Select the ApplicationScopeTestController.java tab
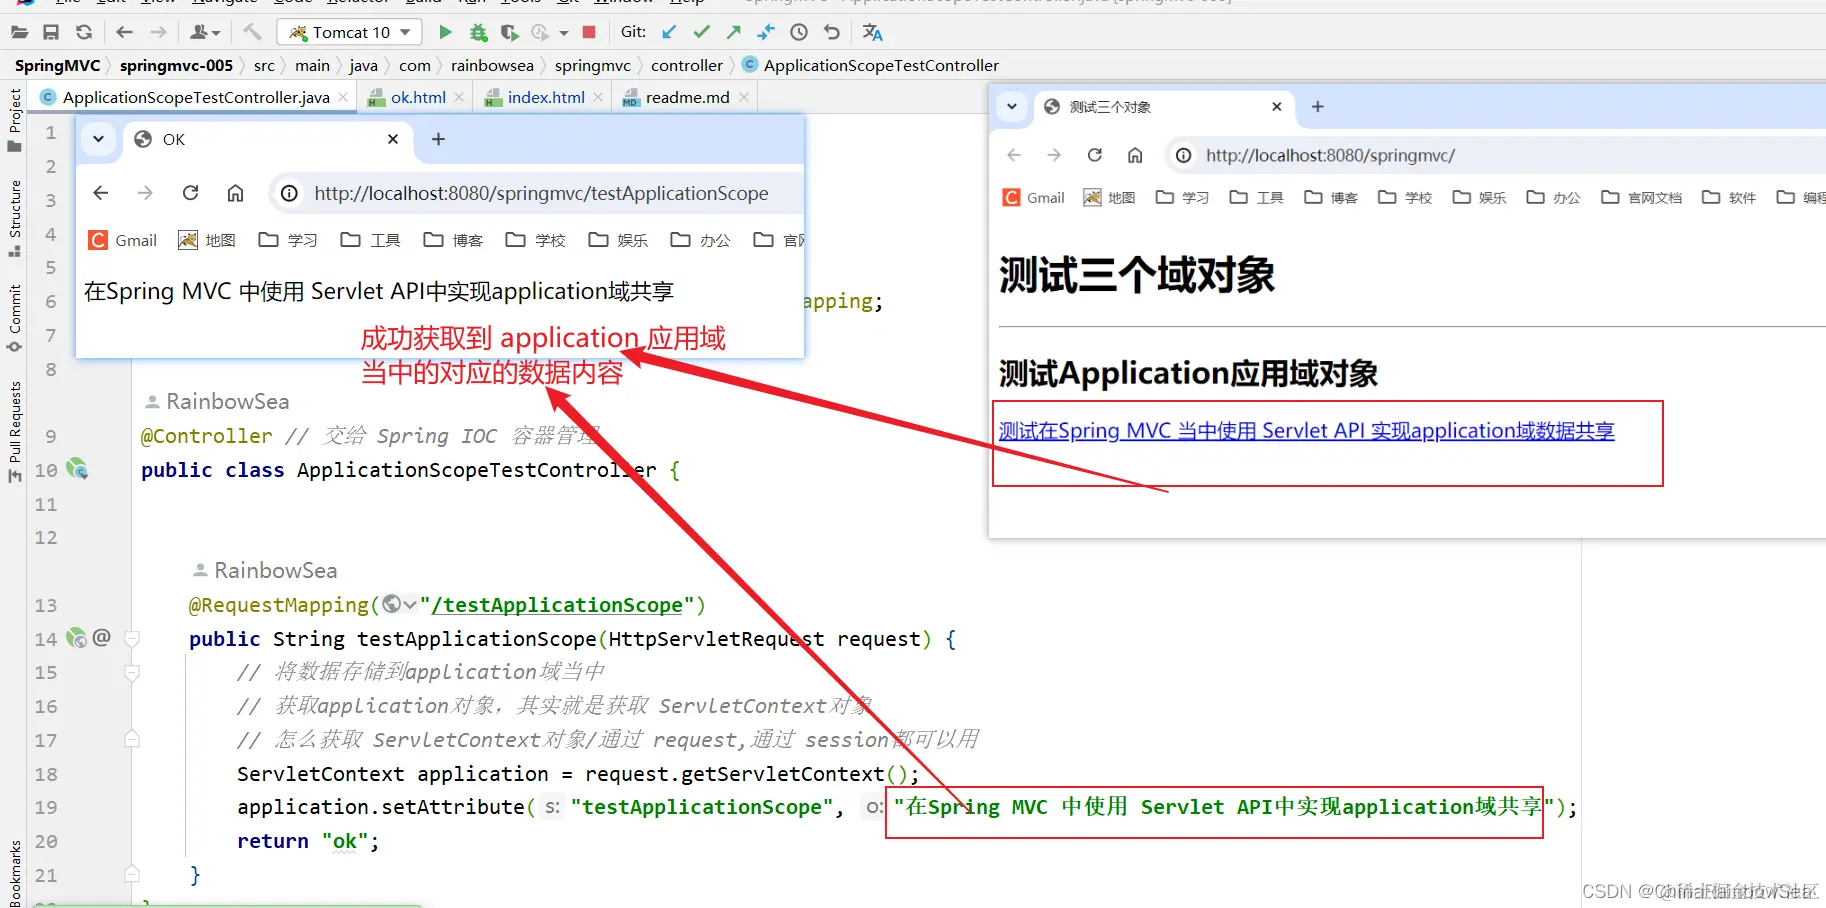Viewport: 1826px width, 908px height. [196, 97]
